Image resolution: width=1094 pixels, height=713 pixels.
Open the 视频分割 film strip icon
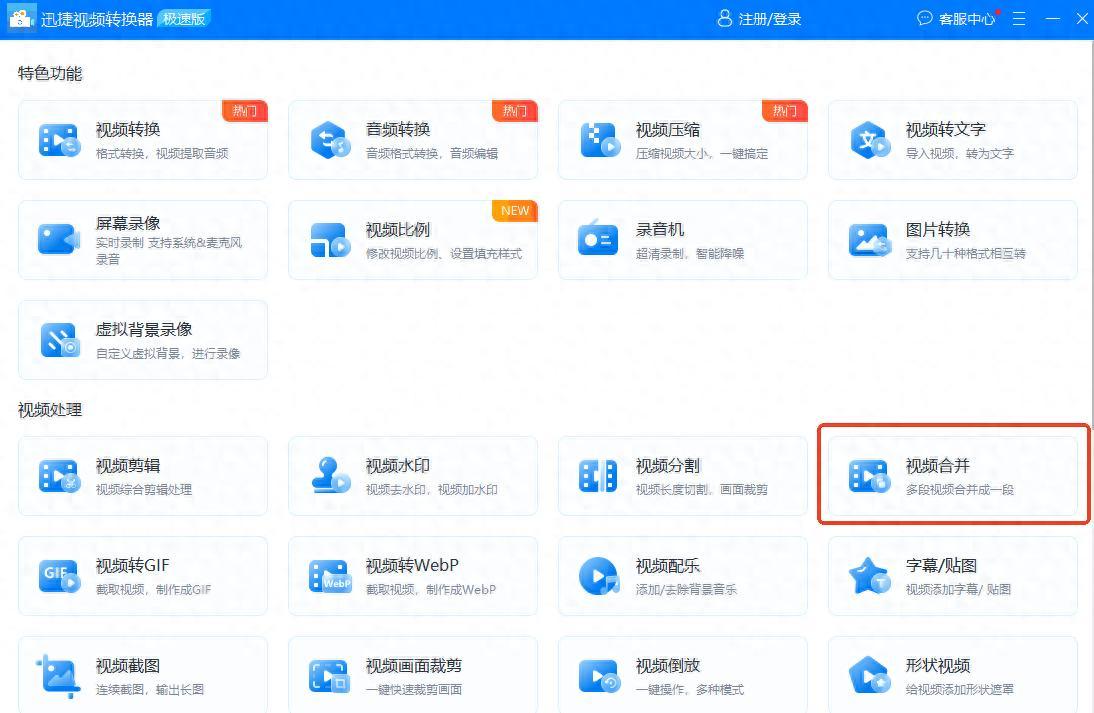(599, 476)
